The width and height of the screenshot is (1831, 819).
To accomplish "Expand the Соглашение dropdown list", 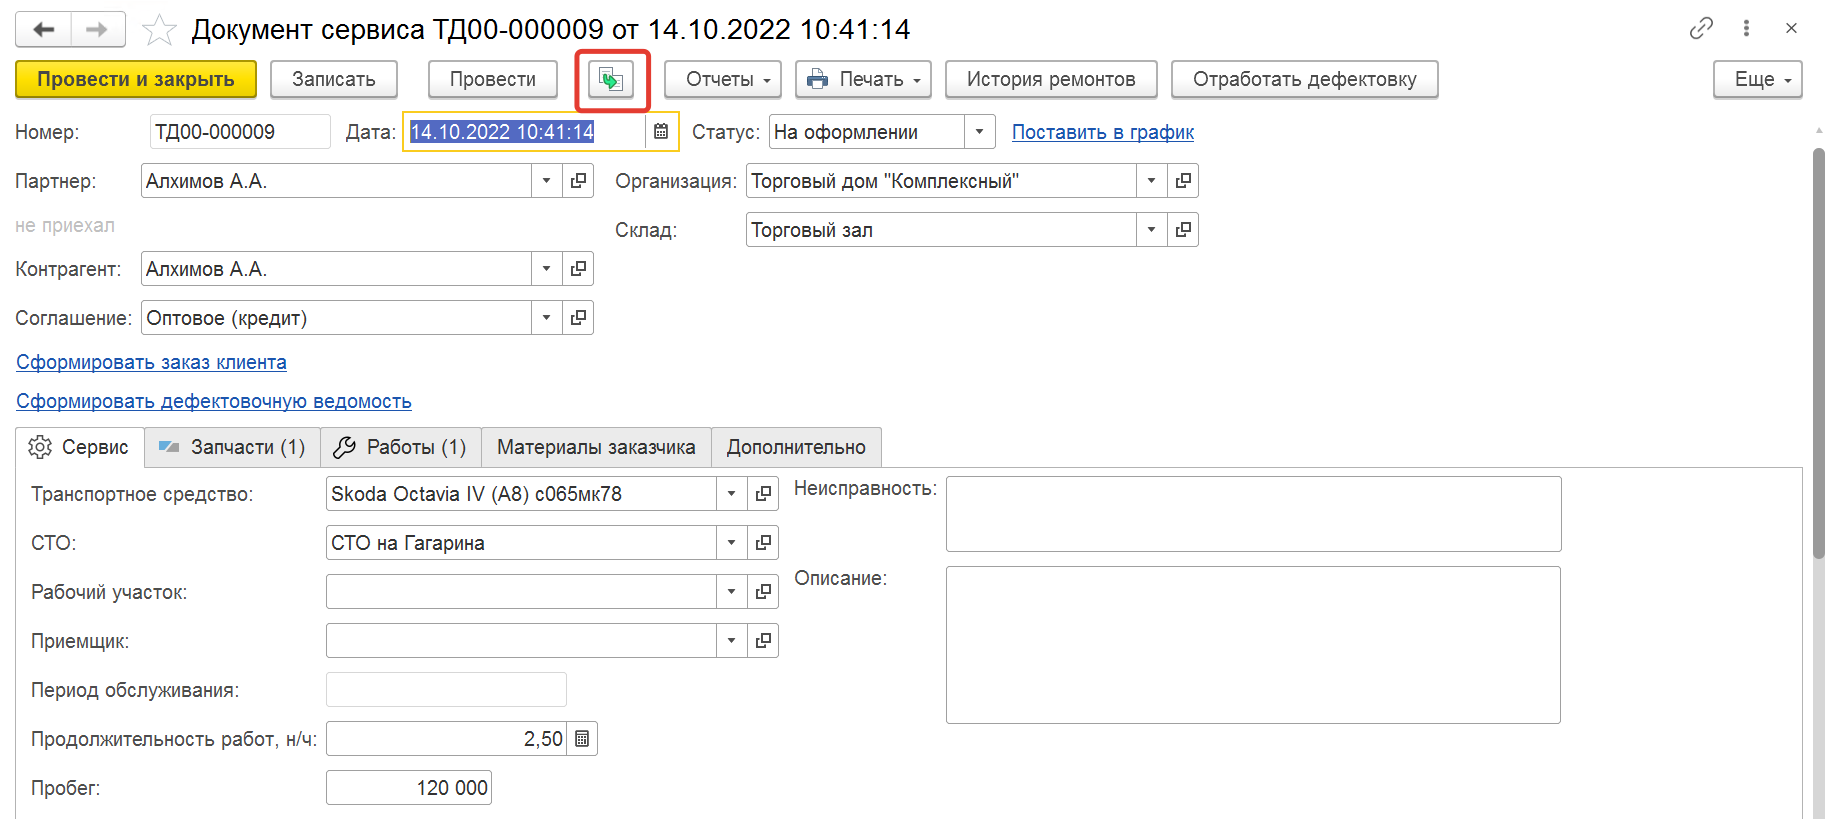I will (546, 318).
